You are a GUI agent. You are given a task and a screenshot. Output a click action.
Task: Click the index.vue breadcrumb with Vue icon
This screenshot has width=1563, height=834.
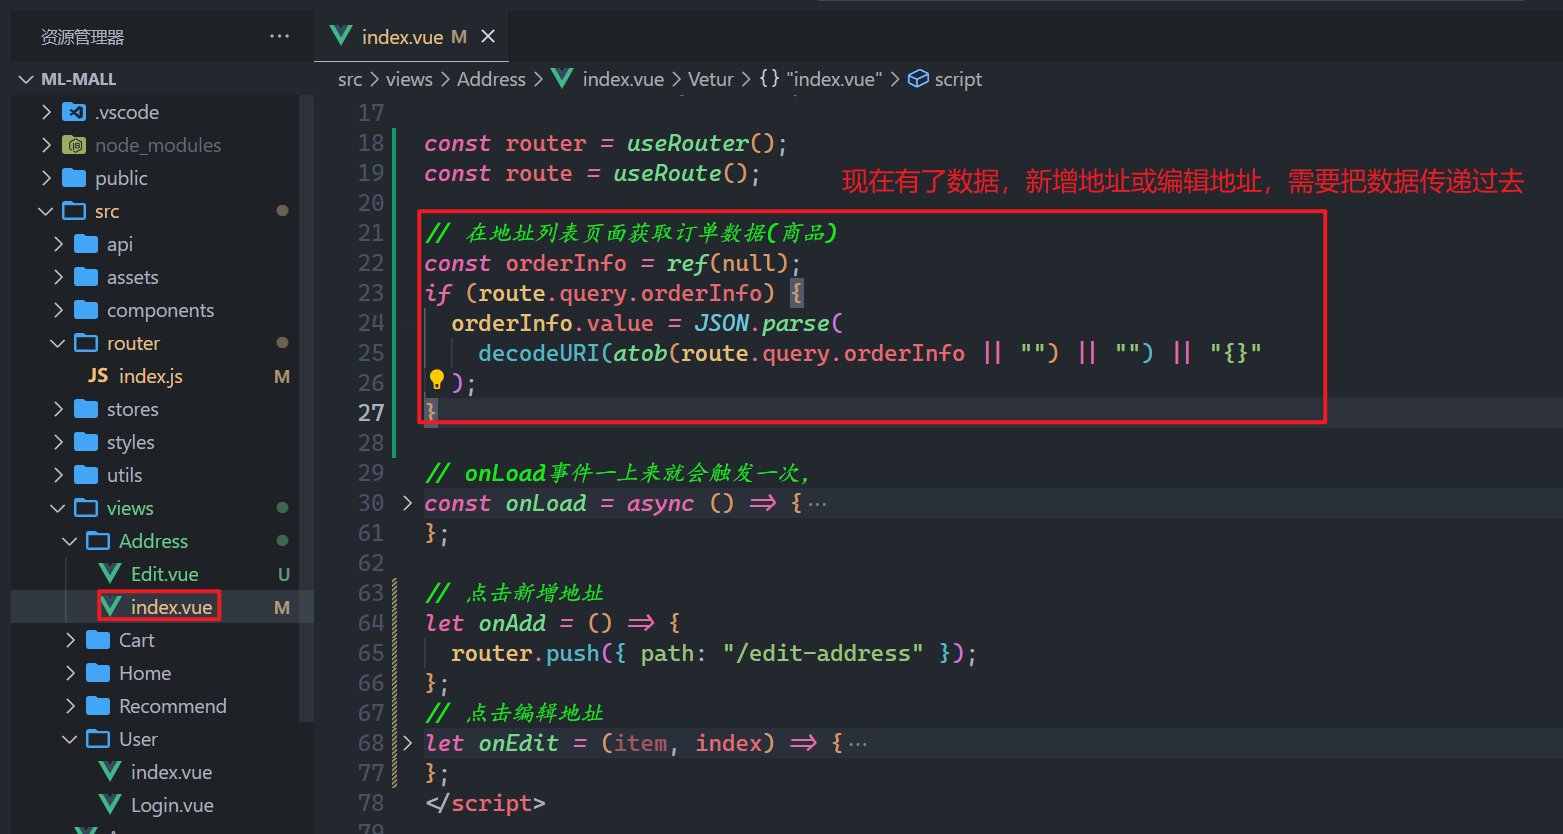tap(608, 79)
